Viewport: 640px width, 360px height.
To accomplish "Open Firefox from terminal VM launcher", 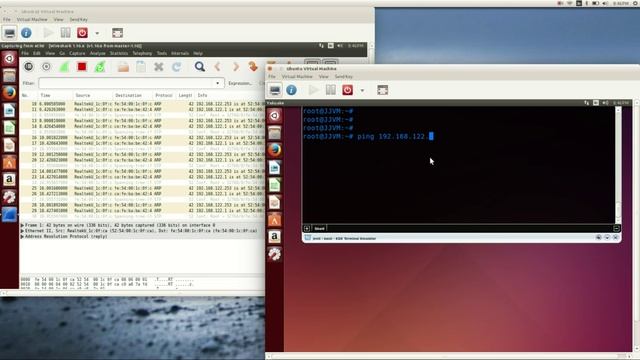I will pyautogui.click(x=275, y=150).
